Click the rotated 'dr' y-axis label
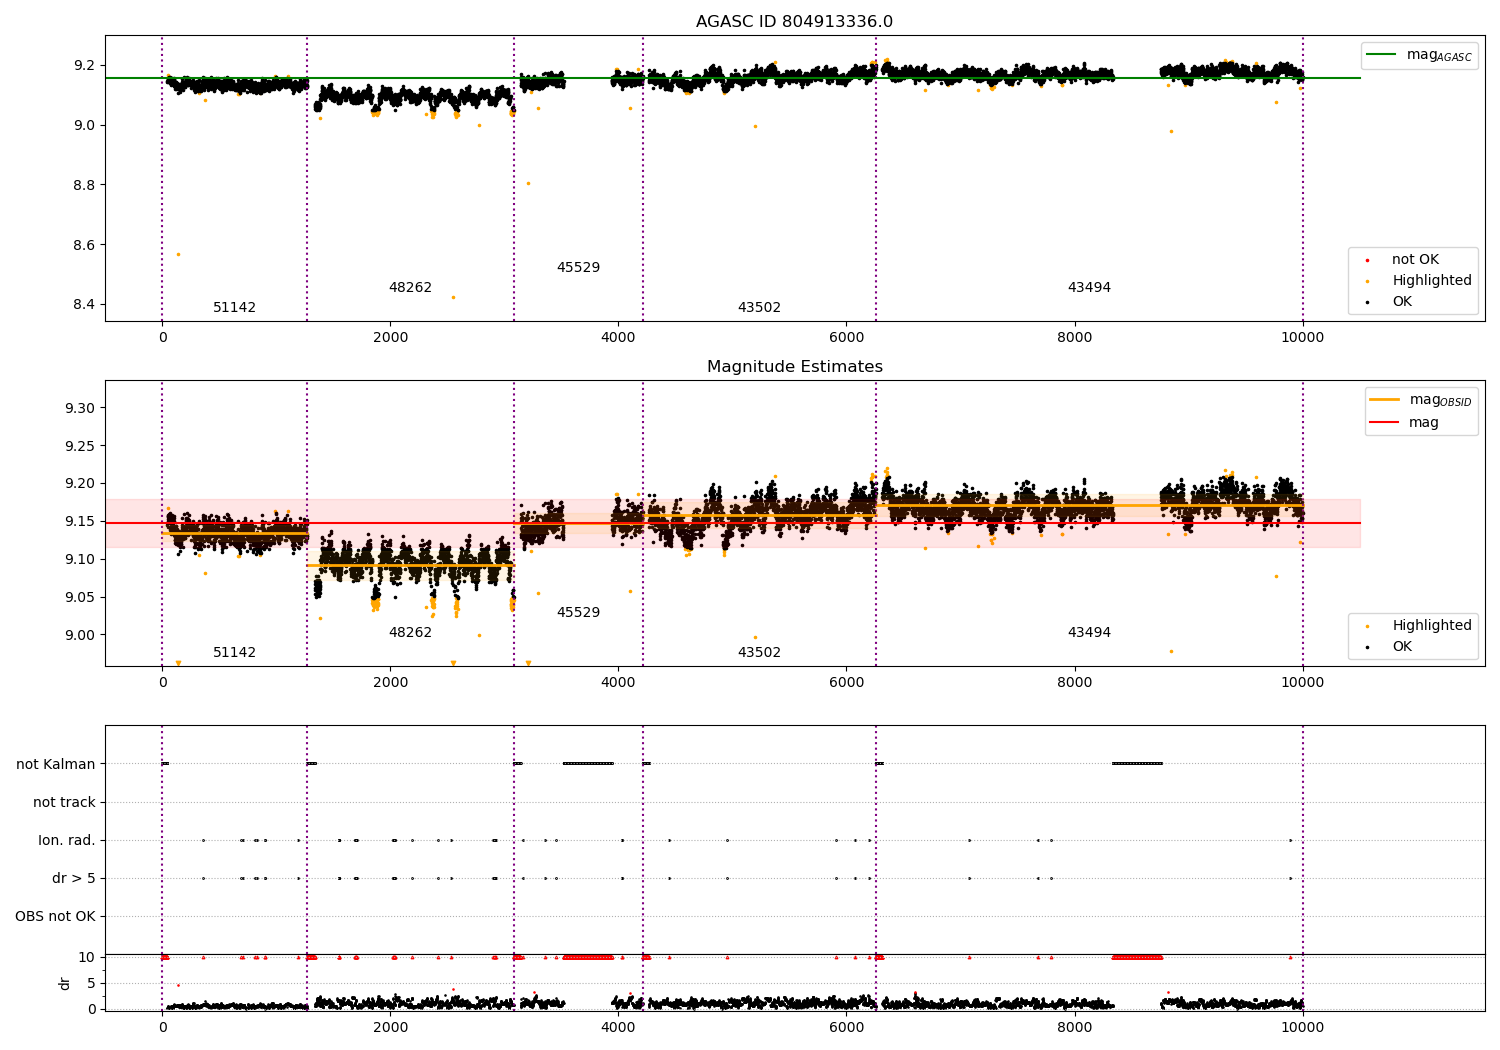The width and height of the screenshot is (1500, 1050). (65, 983)
